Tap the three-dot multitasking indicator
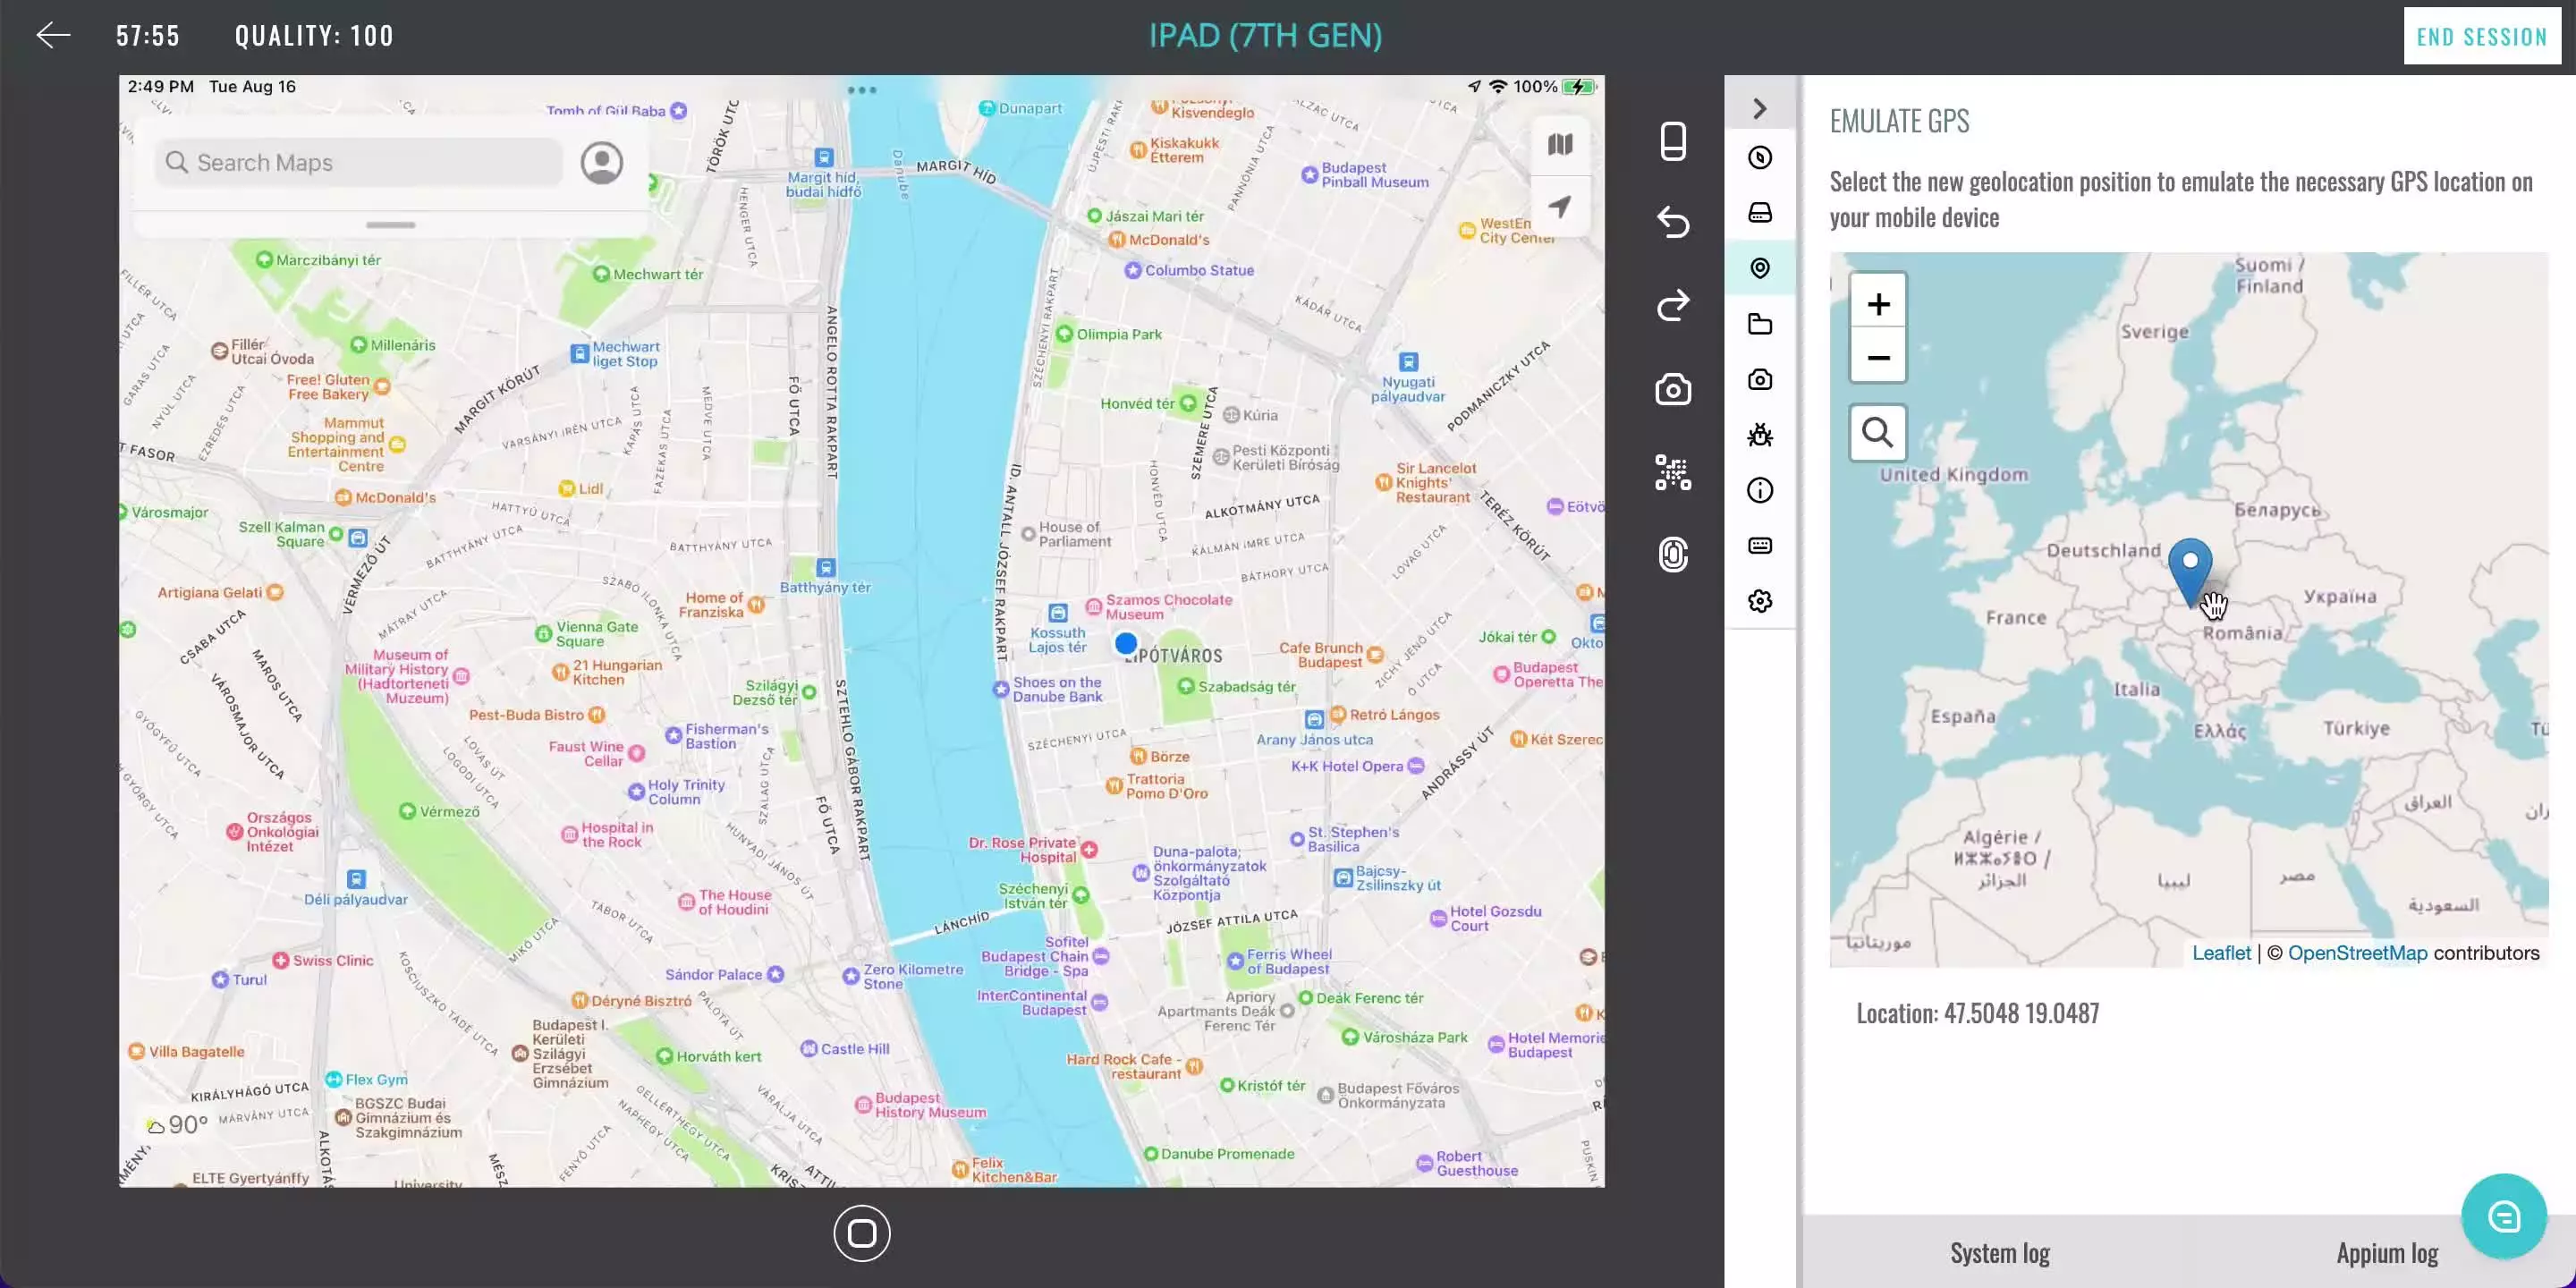Image resolution: width=2576 pixels, height=1288 pixels. tap(861, 90)
